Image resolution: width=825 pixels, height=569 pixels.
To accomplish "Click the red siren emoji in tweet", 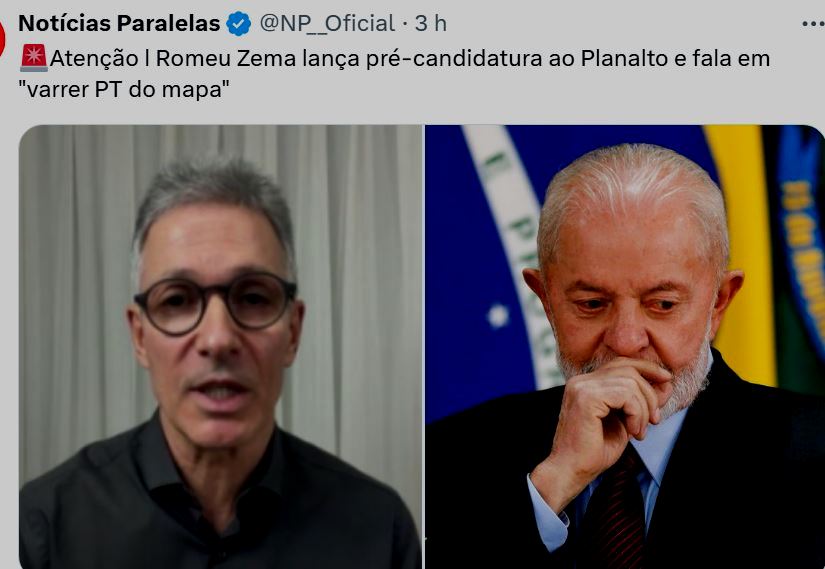I will click(x=34, y=58).
